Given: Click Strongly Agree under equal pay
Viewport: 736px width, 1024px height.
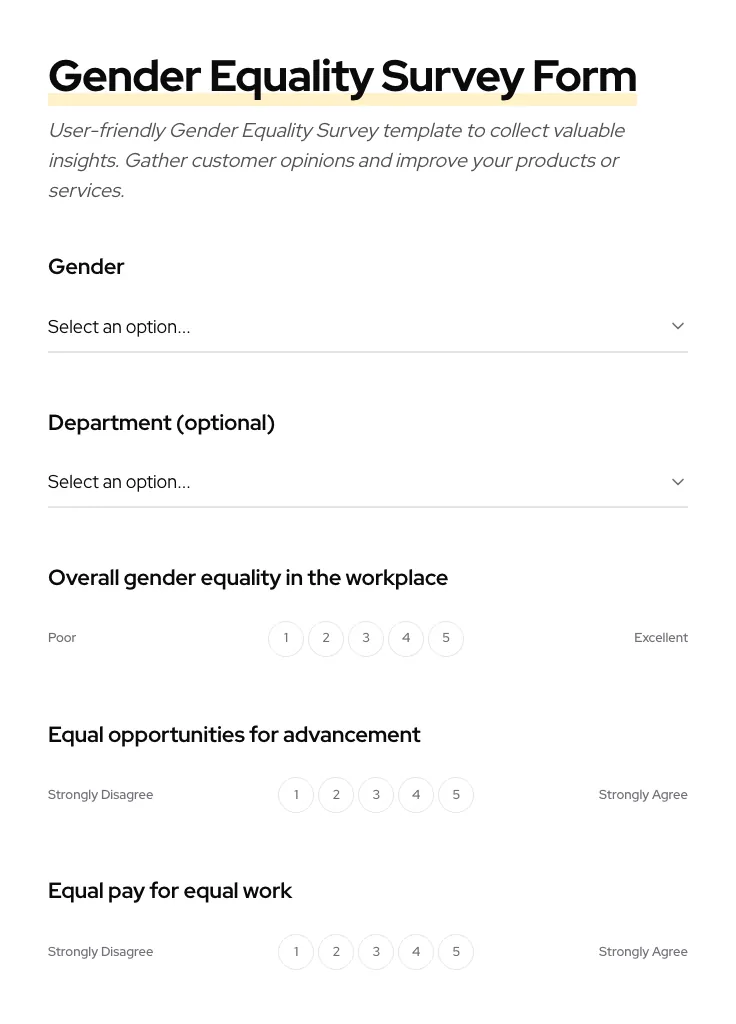Looking at the screenshot, I should coord(643,951).
